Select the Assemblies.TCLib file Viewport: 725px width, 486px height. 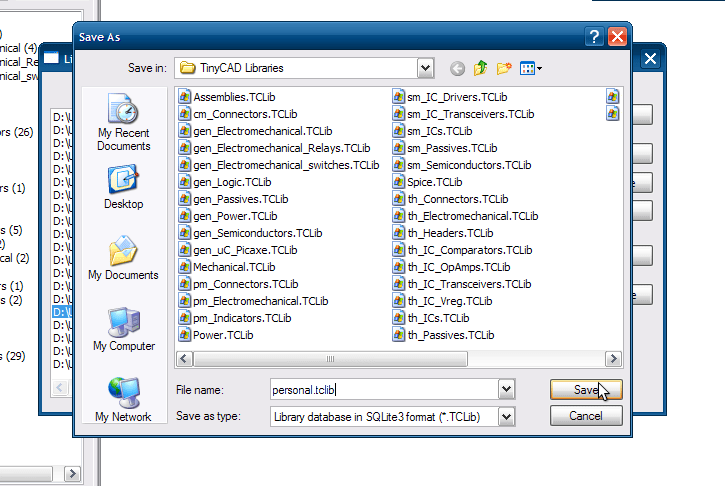(x=233, y=97)
